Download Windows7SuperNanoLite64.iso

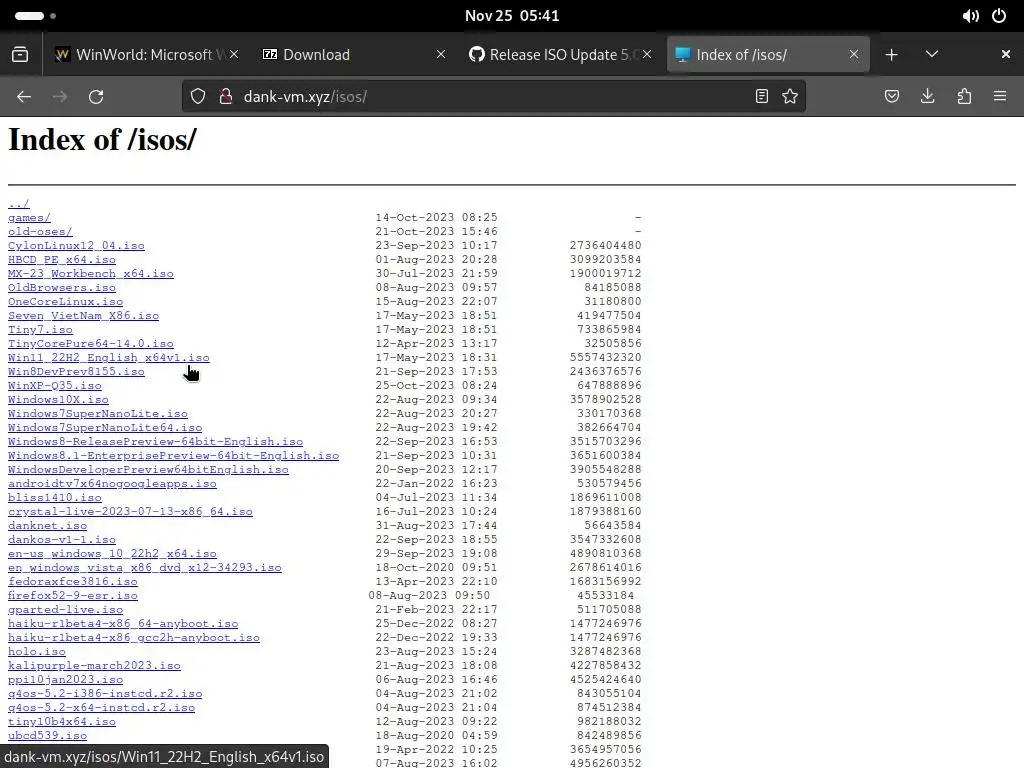(105, 428)
